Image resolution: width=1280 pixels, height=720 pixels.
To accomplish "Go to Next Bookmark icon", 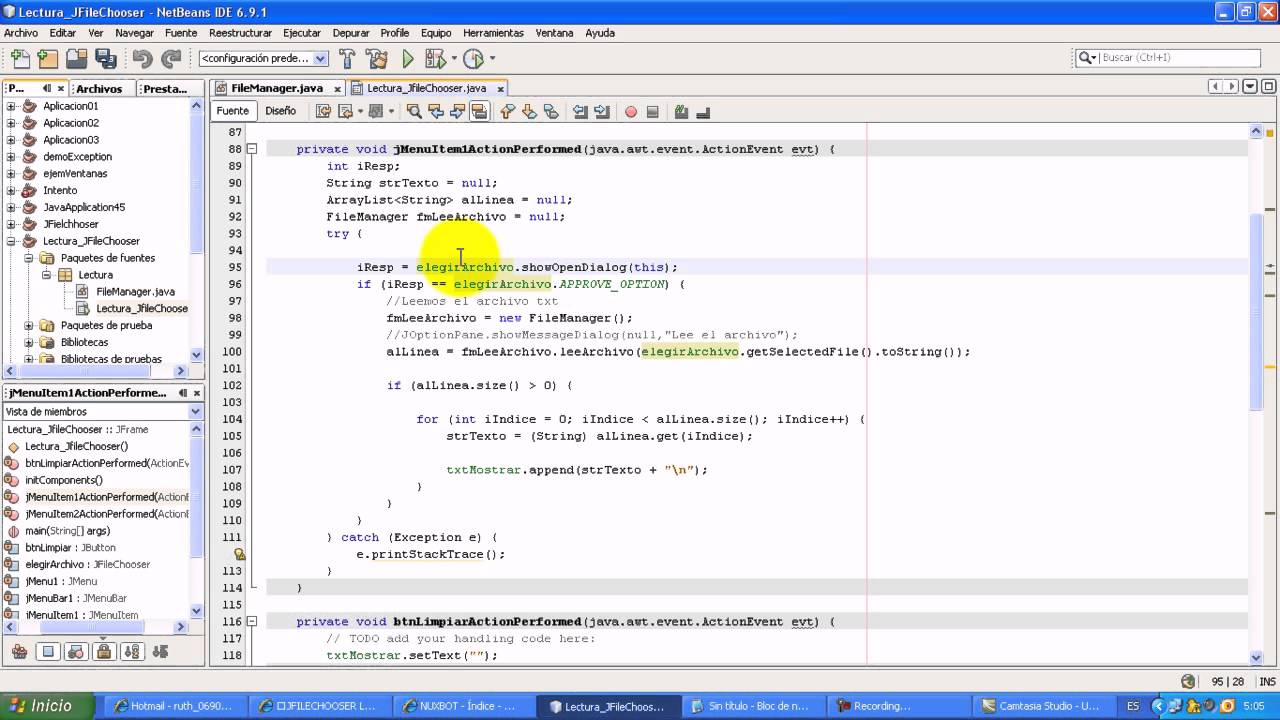I will [529, 111].
